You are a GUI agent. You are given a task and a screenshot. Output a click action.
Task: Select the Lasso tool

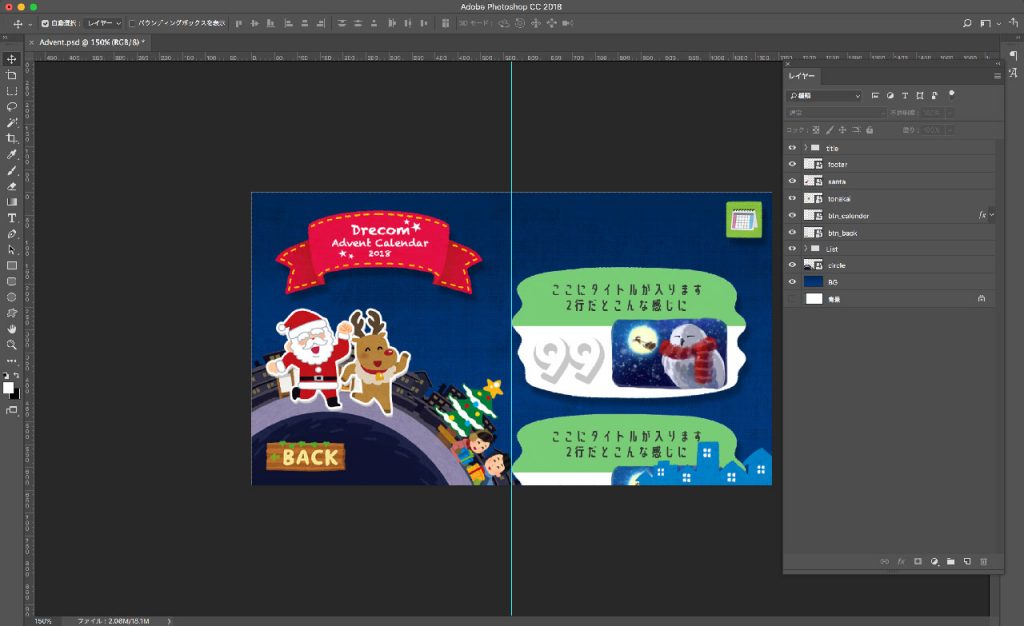(12, 106)
